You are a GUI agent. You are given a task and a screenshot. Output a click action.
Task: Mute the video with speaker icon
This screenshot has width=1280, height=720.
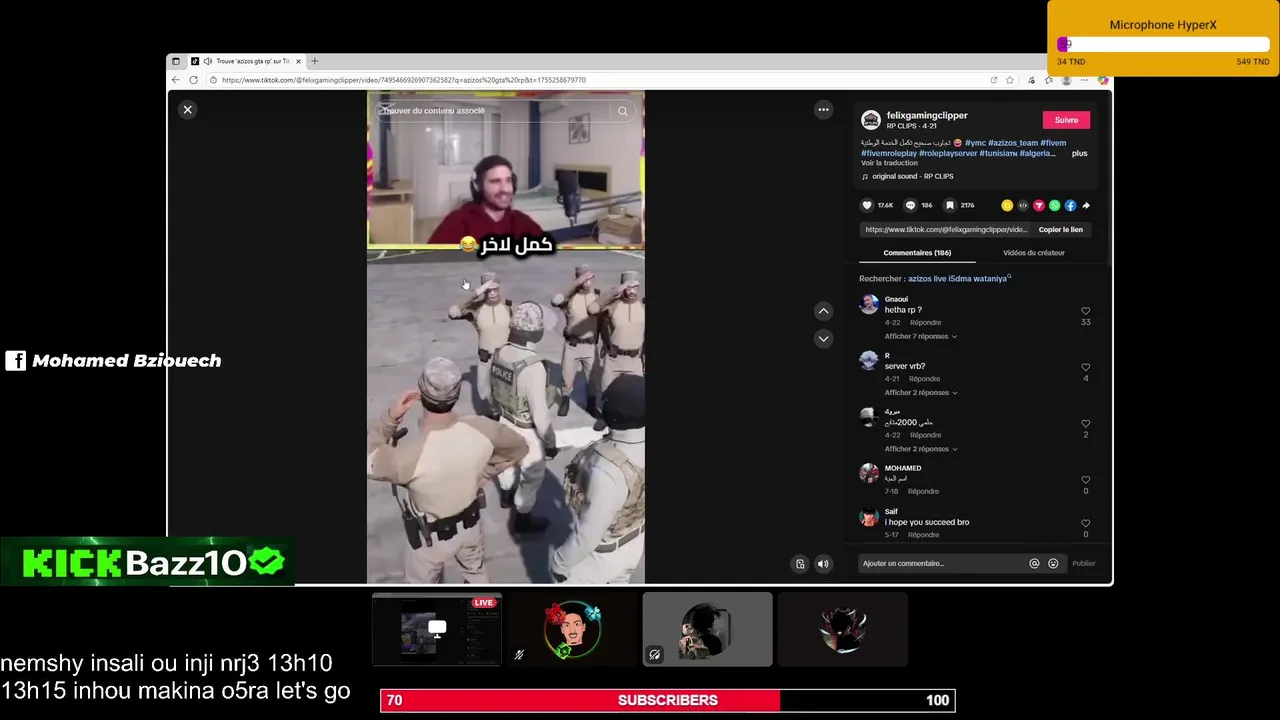pyautogui.click(x=823, y=564)
